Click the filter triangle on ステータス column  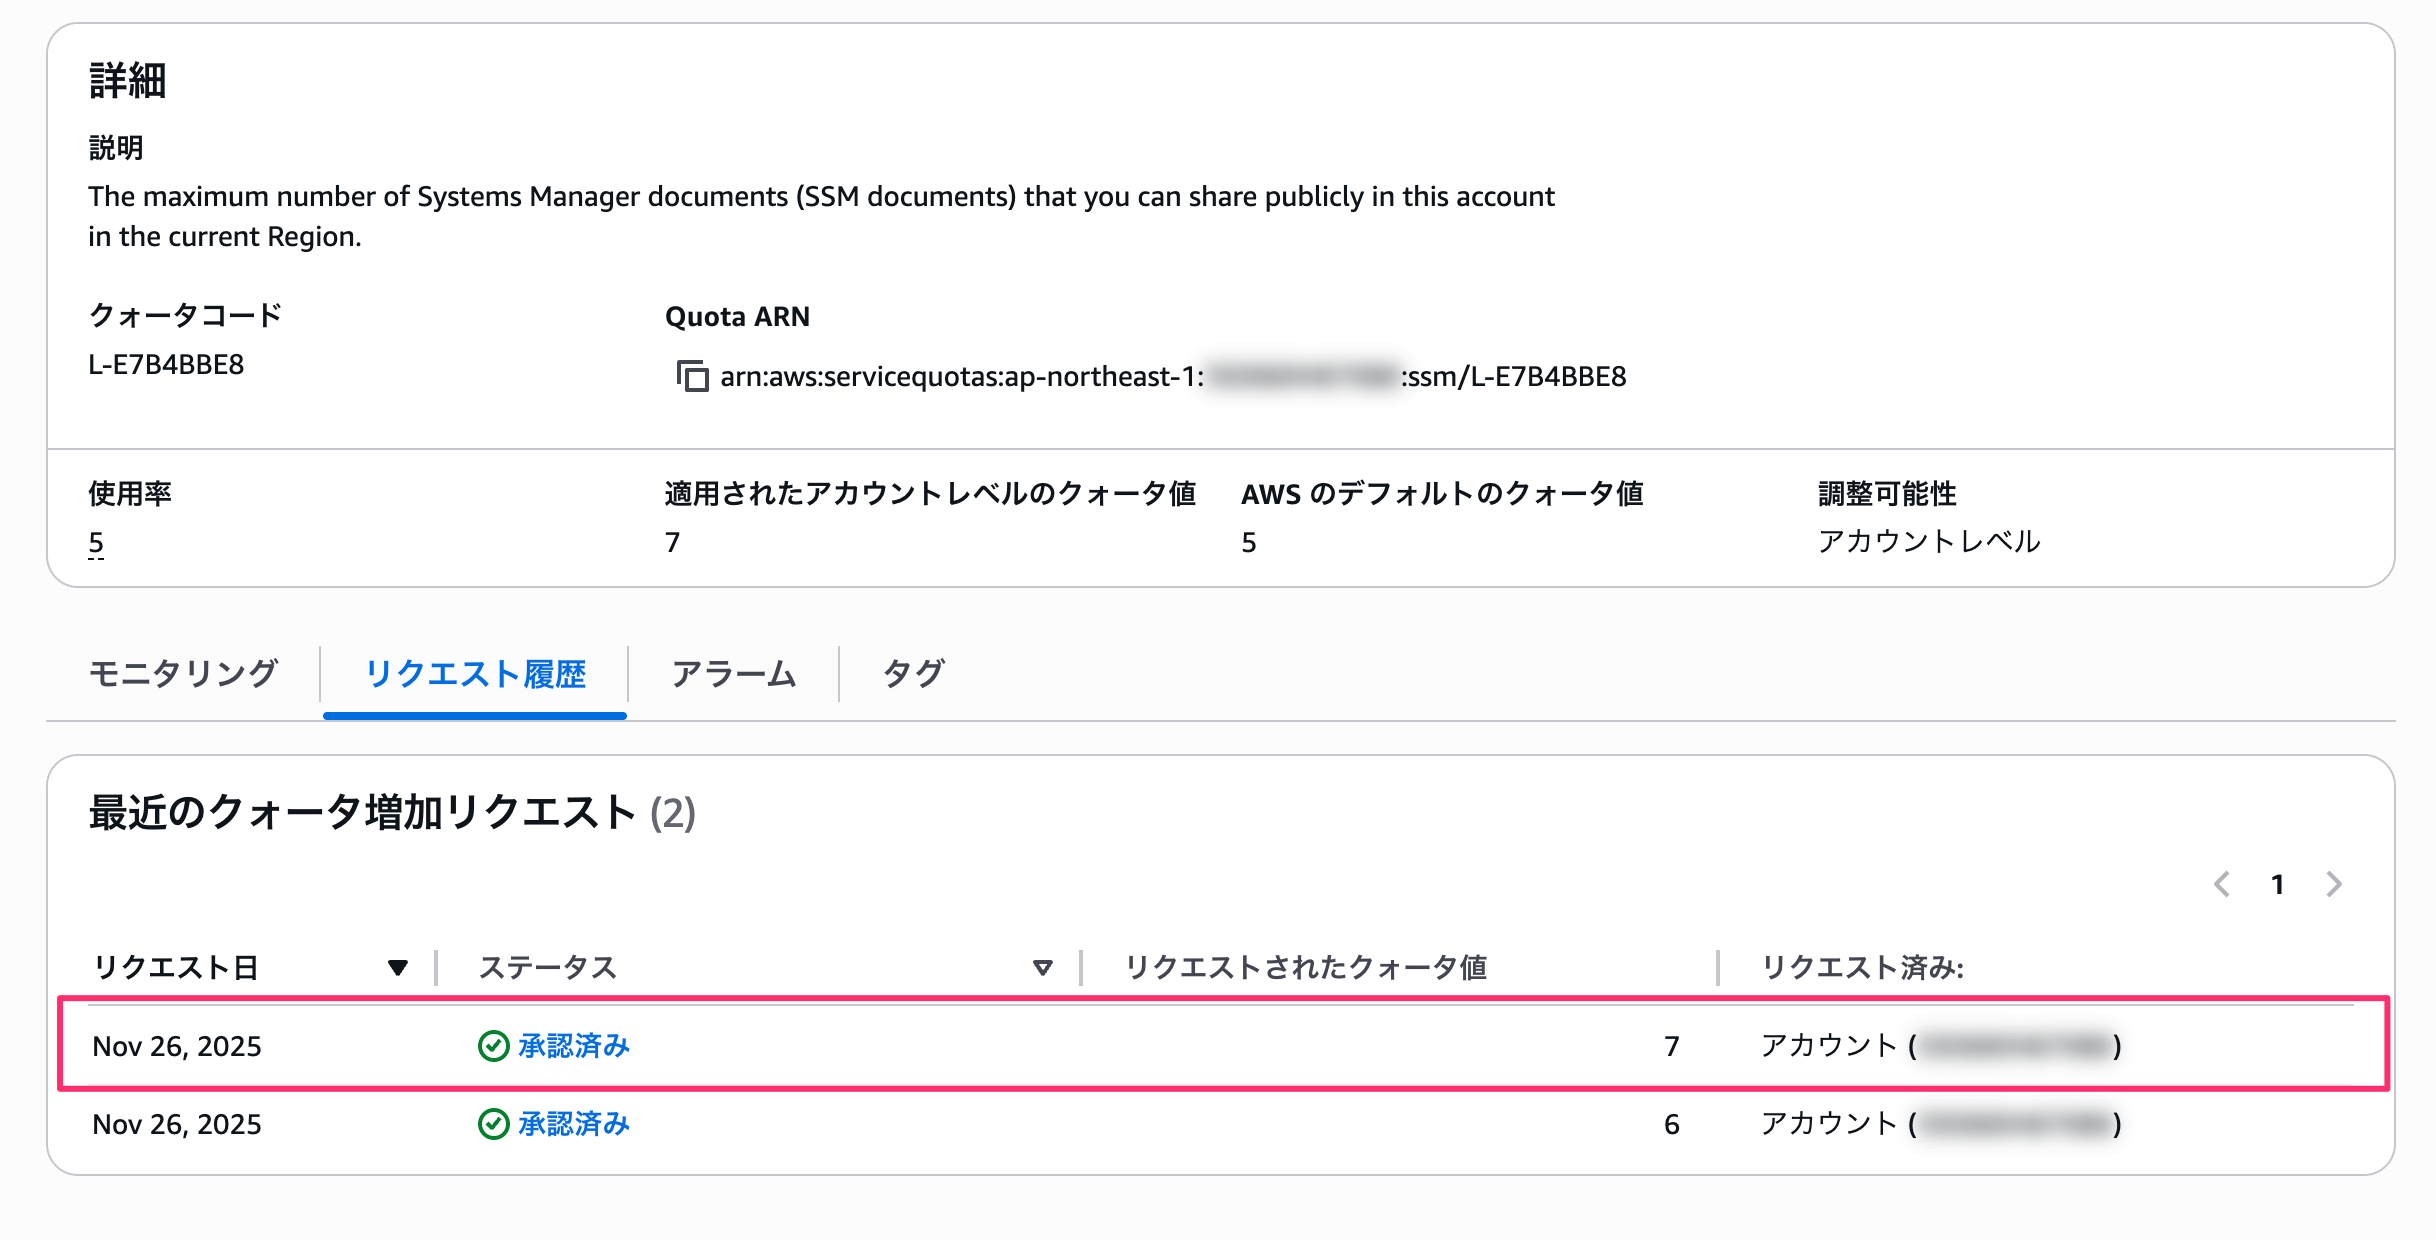point(1042,967)
